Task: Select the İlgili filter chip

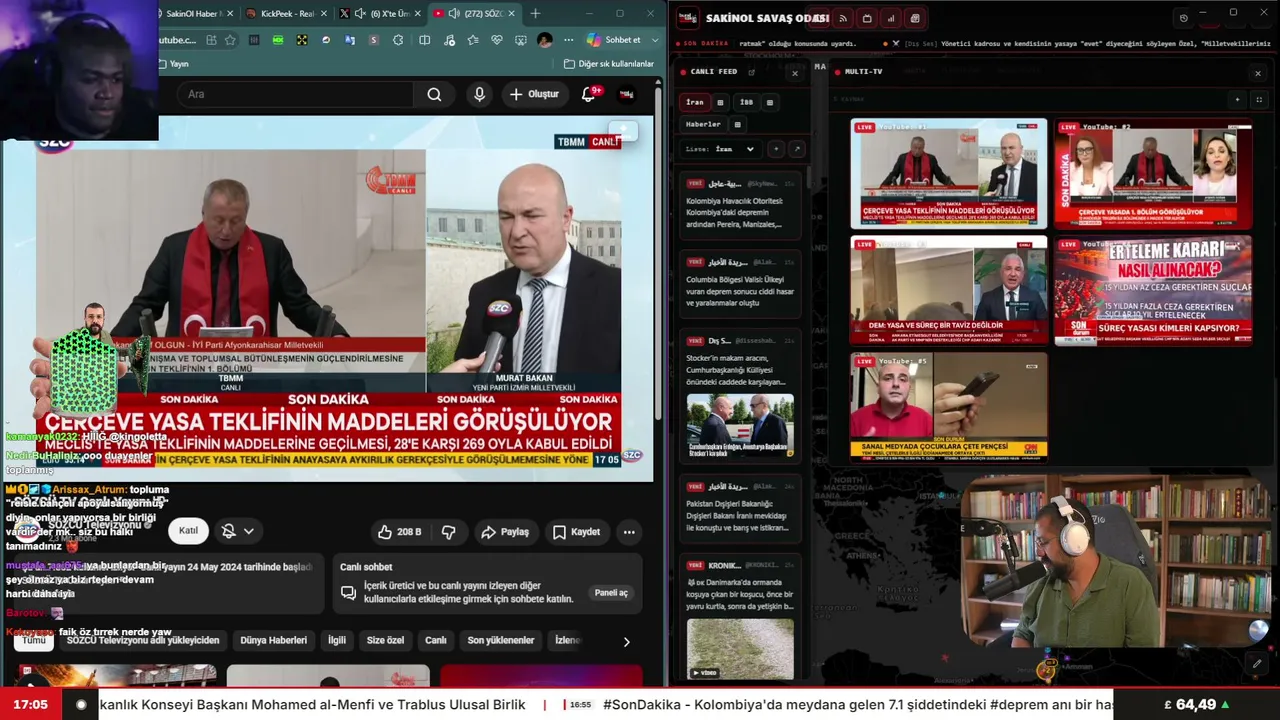Action: (x=337, y=640)
